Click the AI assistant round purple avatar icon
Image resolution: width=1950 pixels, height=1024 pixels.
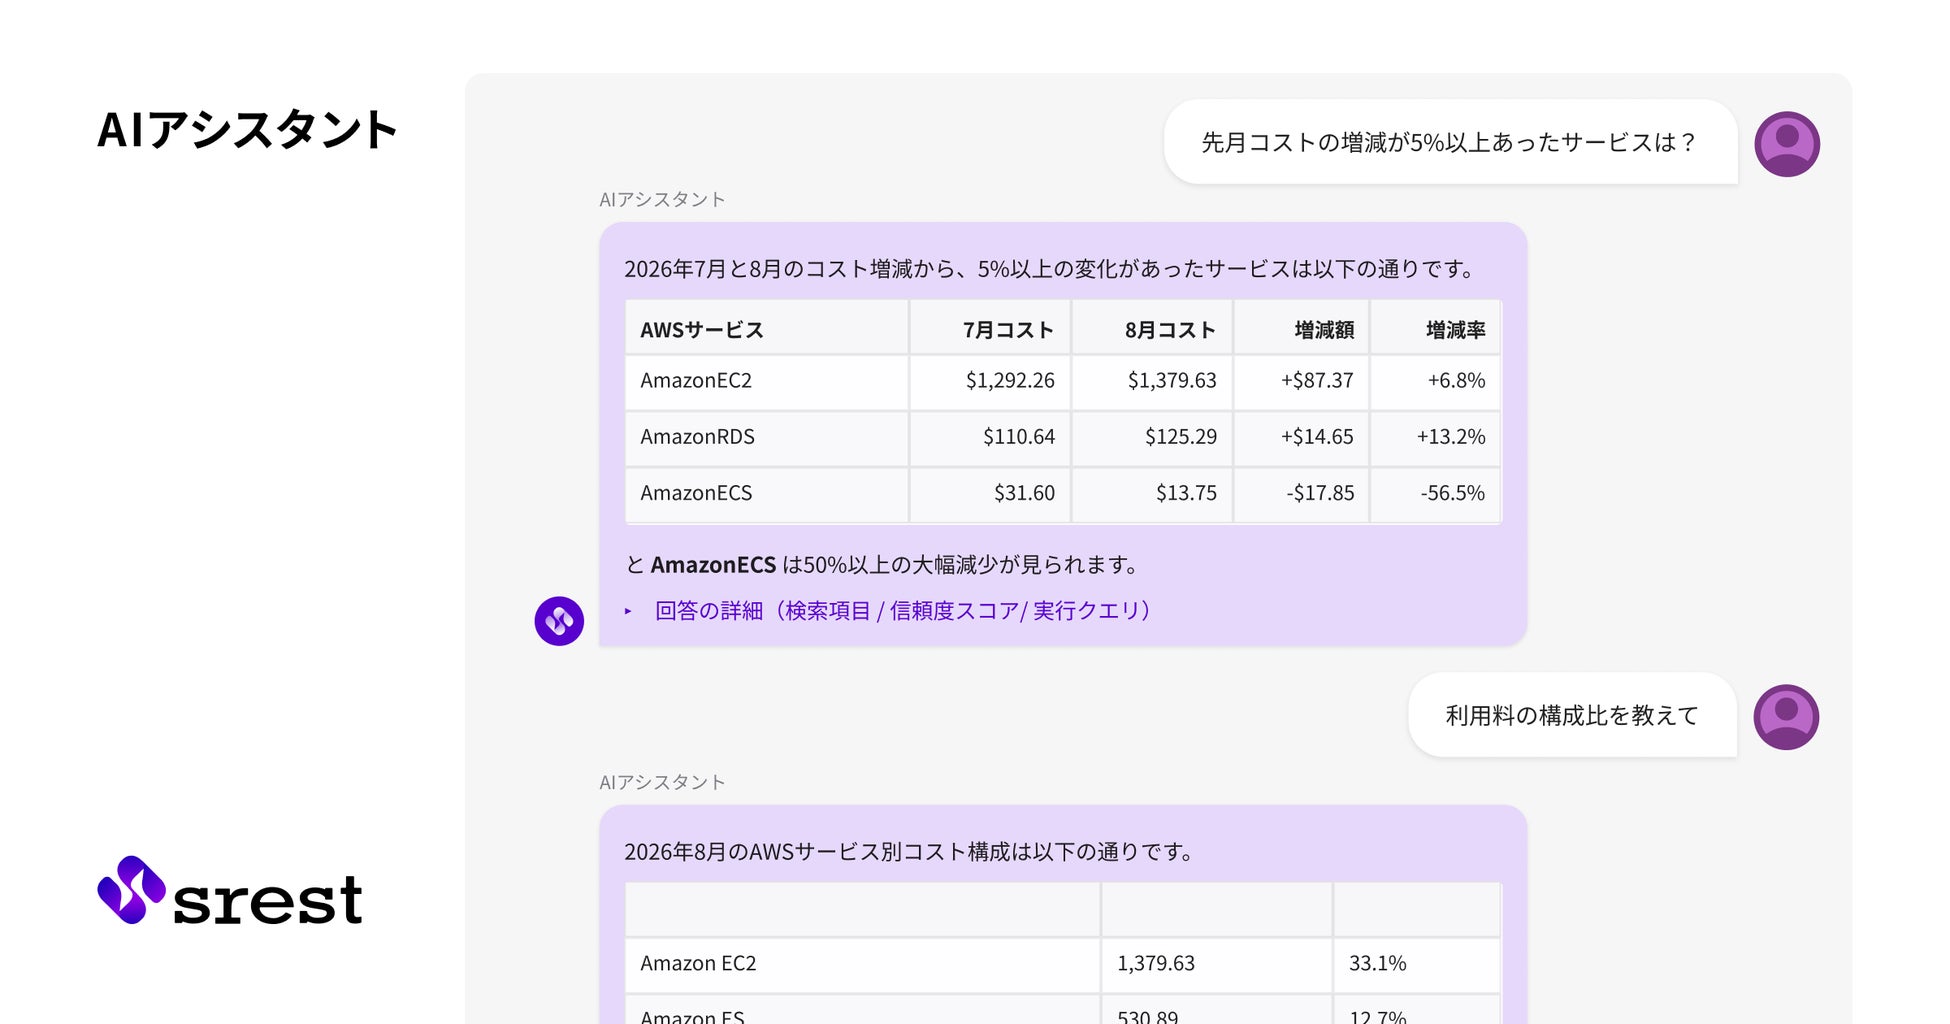click(x=559, y=621)
